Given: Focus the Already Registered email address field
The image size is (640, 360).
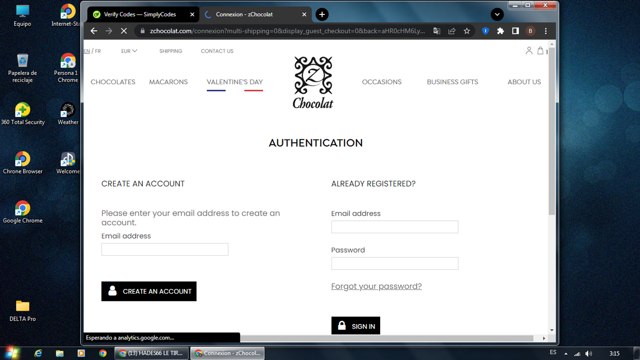Looking at the screenshot, I should (395, 227).
